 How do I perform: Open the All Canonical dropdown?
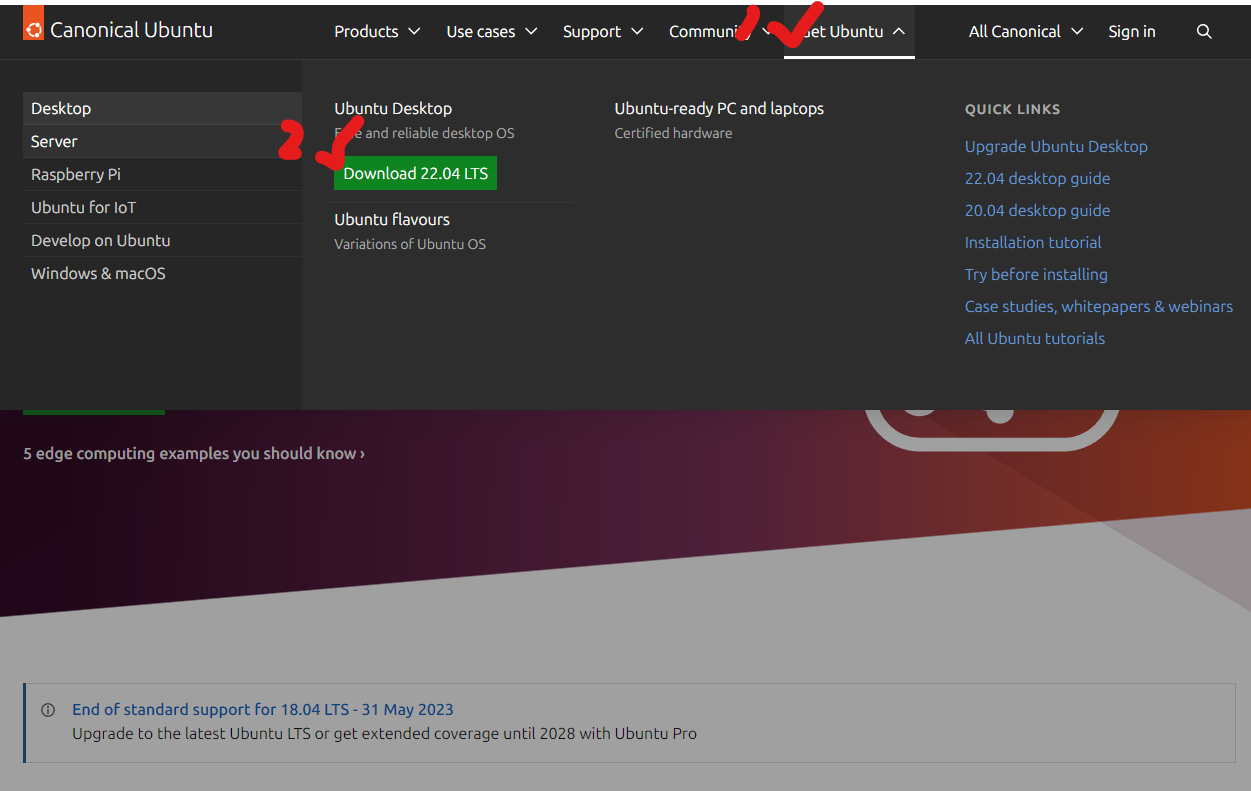pyautogui.click(x=1026, y=32)
